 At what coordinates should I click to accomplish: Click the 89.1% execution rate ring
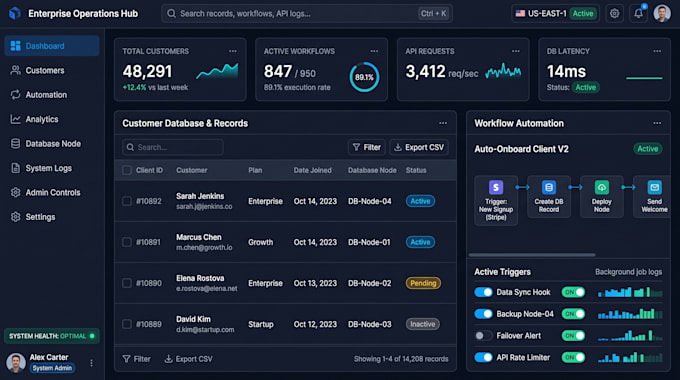click(364, 77)
